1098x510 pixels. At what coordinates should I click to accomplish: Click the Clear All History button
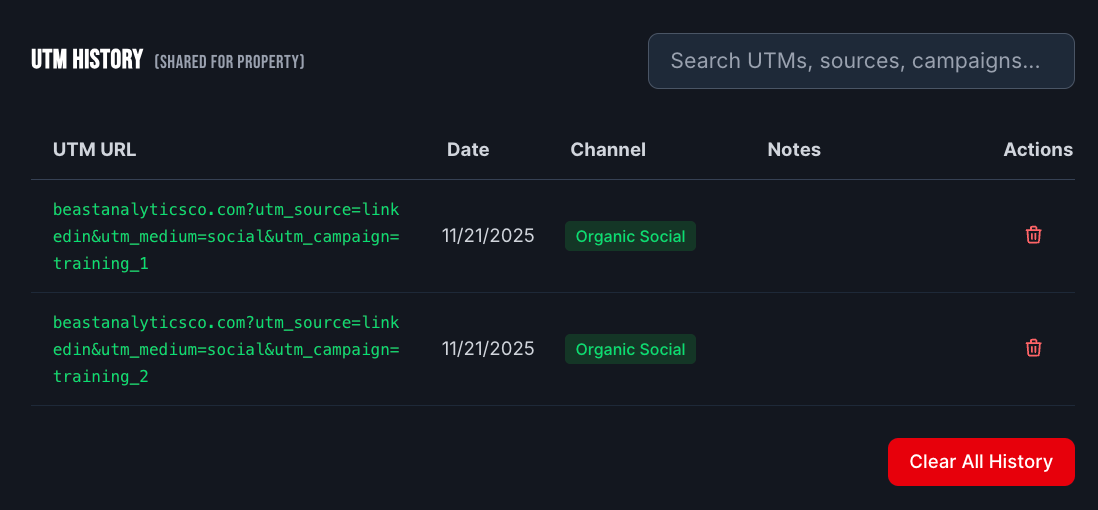[x=981, y=462]
